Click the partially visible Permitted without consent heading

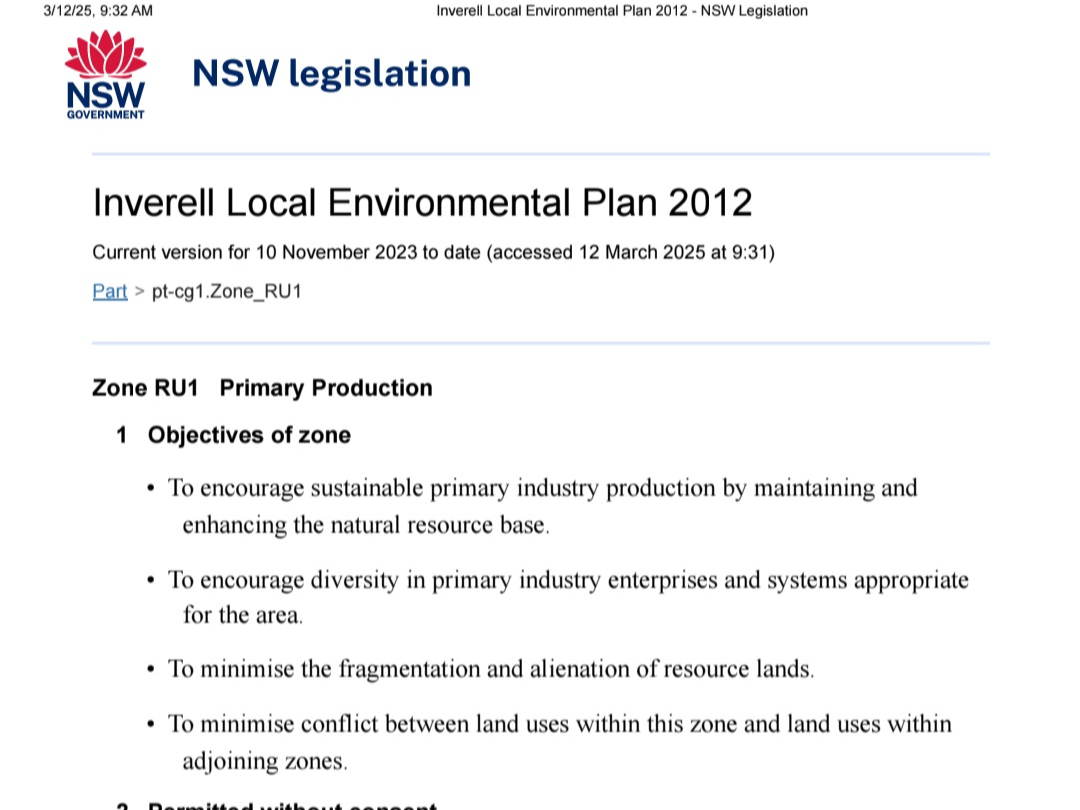(x=291, y=804)
